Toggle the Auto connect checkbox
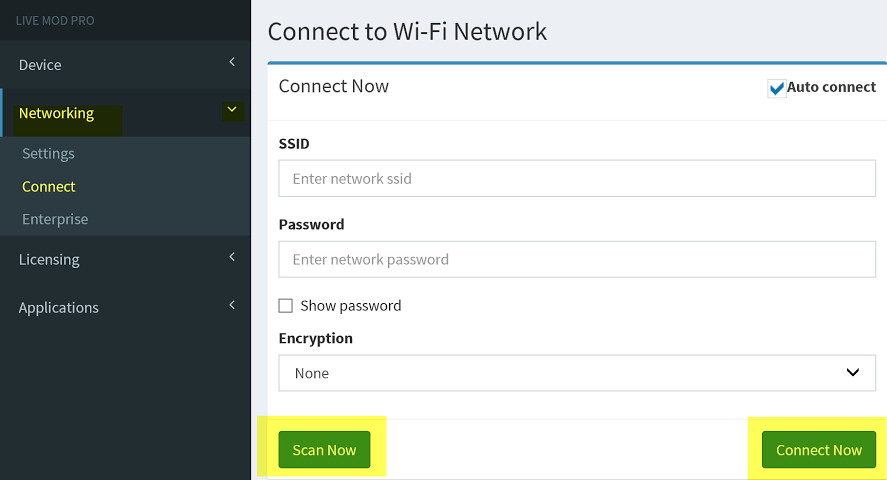Viewport: 887px width, 480px height. [776, 88]
